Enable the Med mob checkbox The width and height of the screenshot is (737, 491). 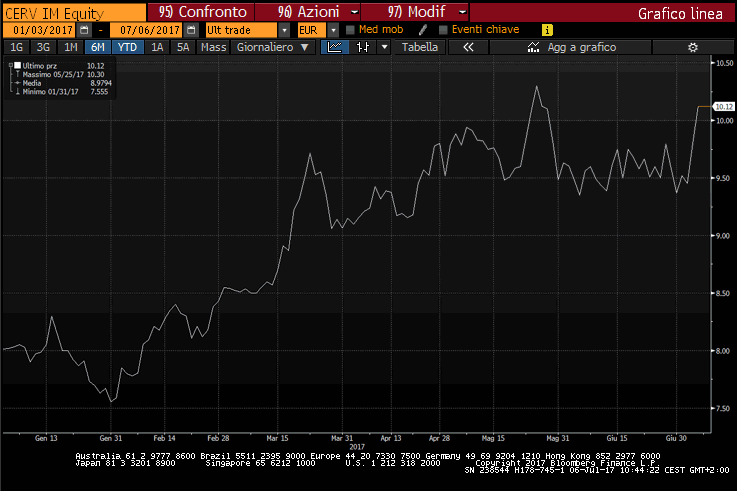(x=350, y=30)
